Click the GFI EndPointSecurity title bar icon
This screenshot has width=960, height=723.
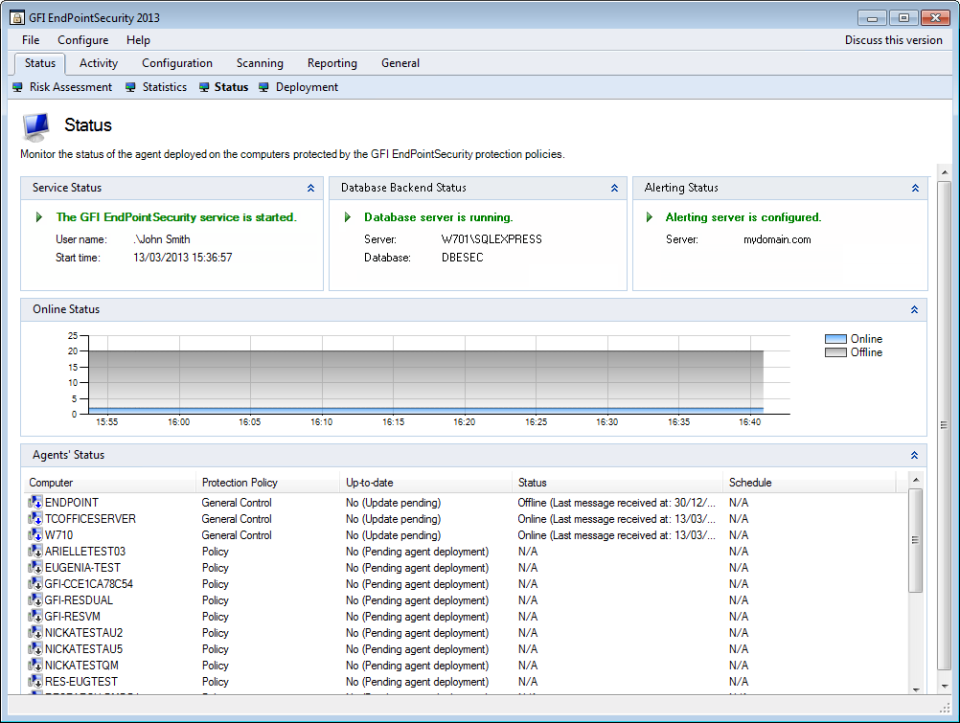[15, 17]
